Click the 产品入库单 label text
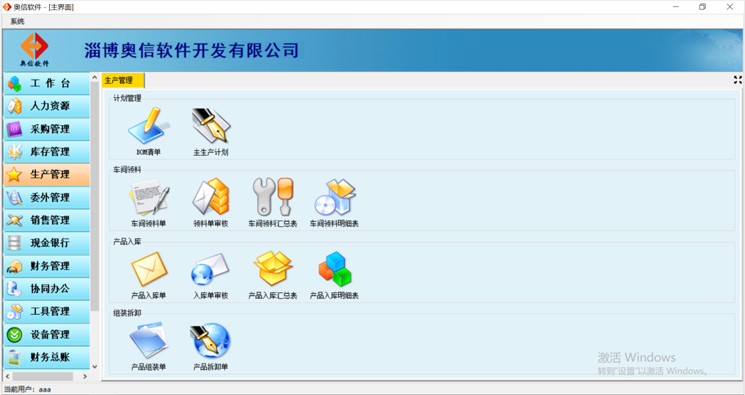 click(x=149, y=296)
